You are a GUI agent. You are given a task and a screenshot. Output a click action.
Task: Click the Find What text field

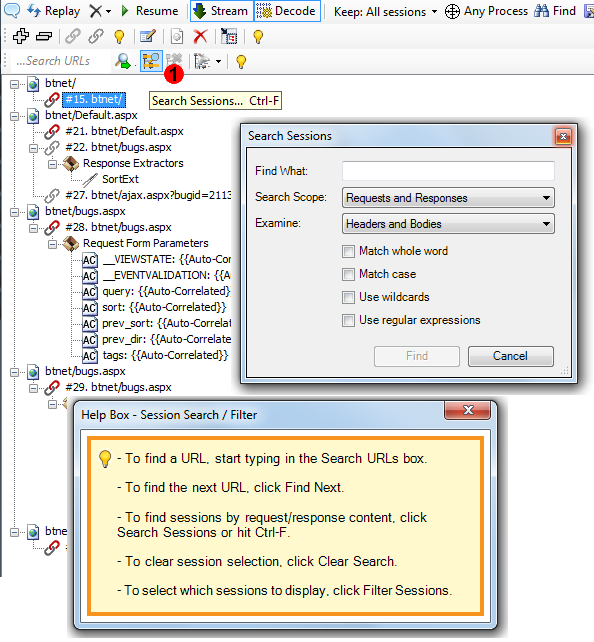(448, 171)
